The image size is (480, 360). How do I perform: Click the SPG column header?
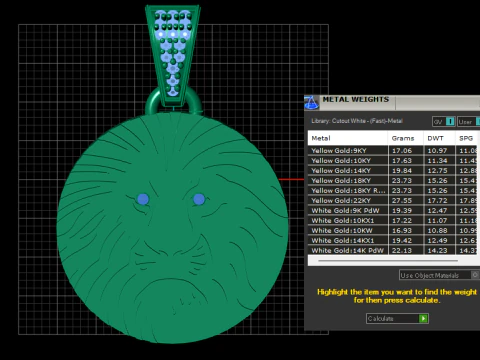tap(466, 138)
